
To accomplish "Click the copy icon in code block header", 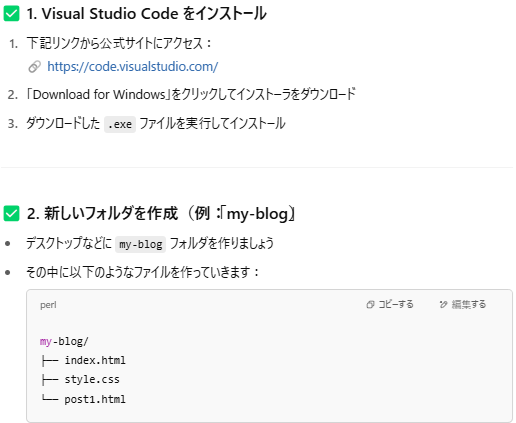I will [370, 305].
